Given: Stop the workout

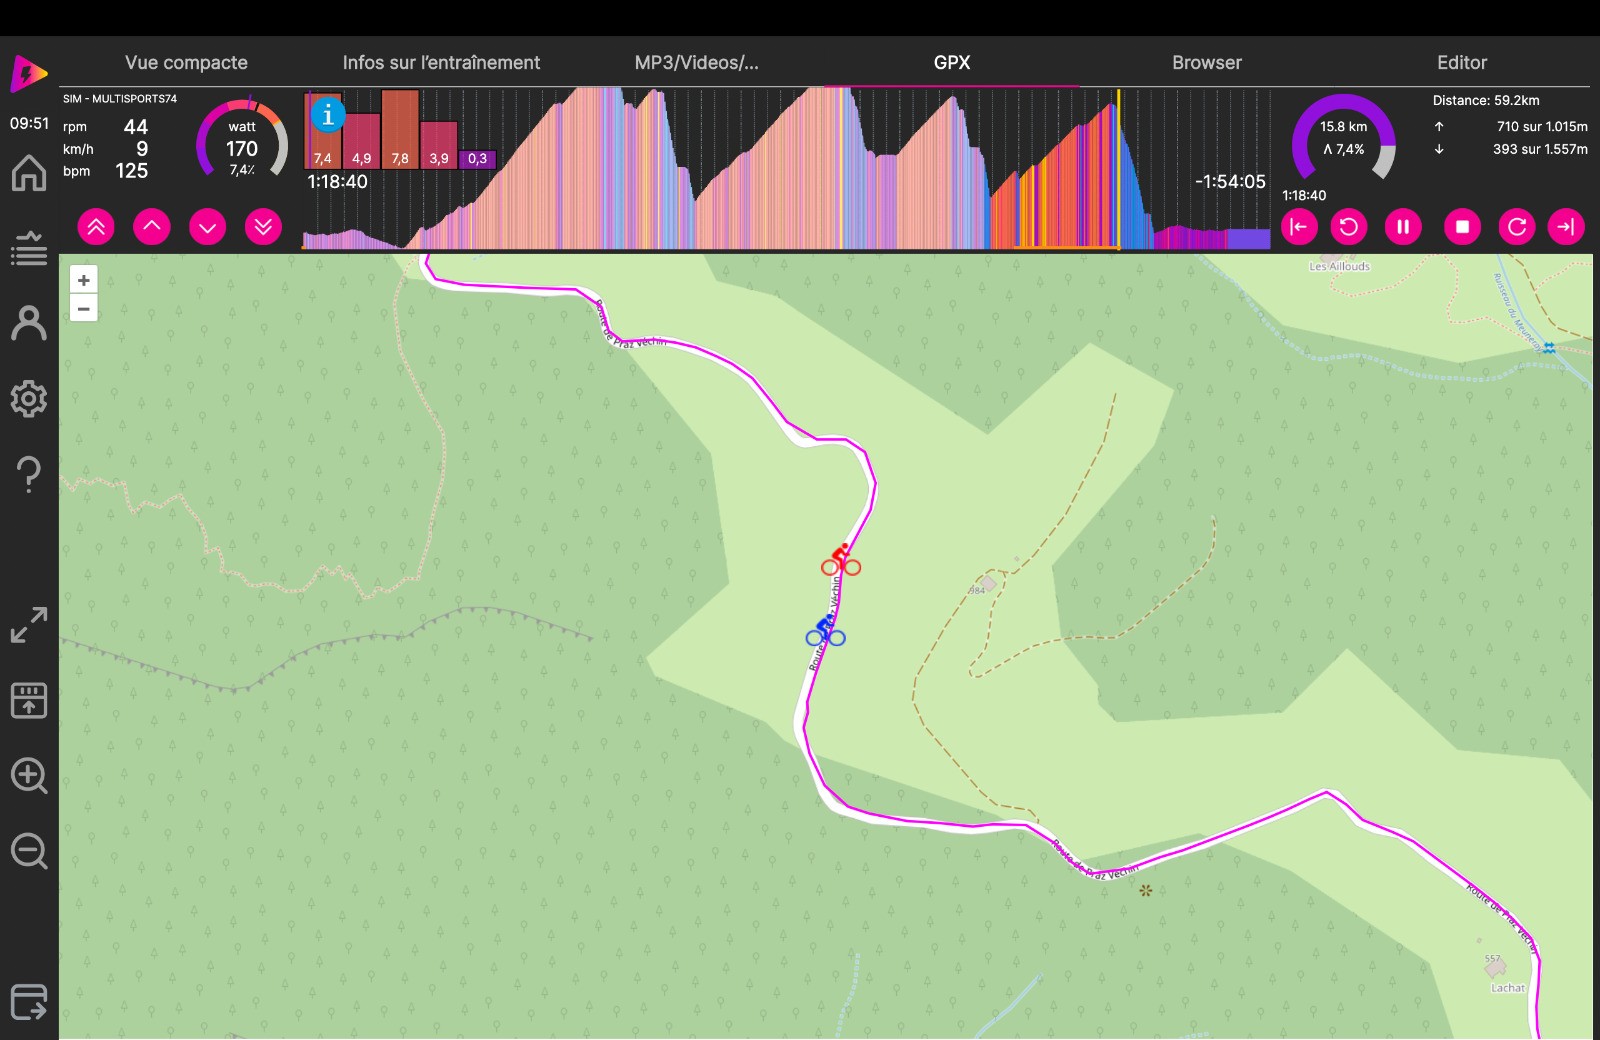Looking at the screenshot, I should [1462, 227].
